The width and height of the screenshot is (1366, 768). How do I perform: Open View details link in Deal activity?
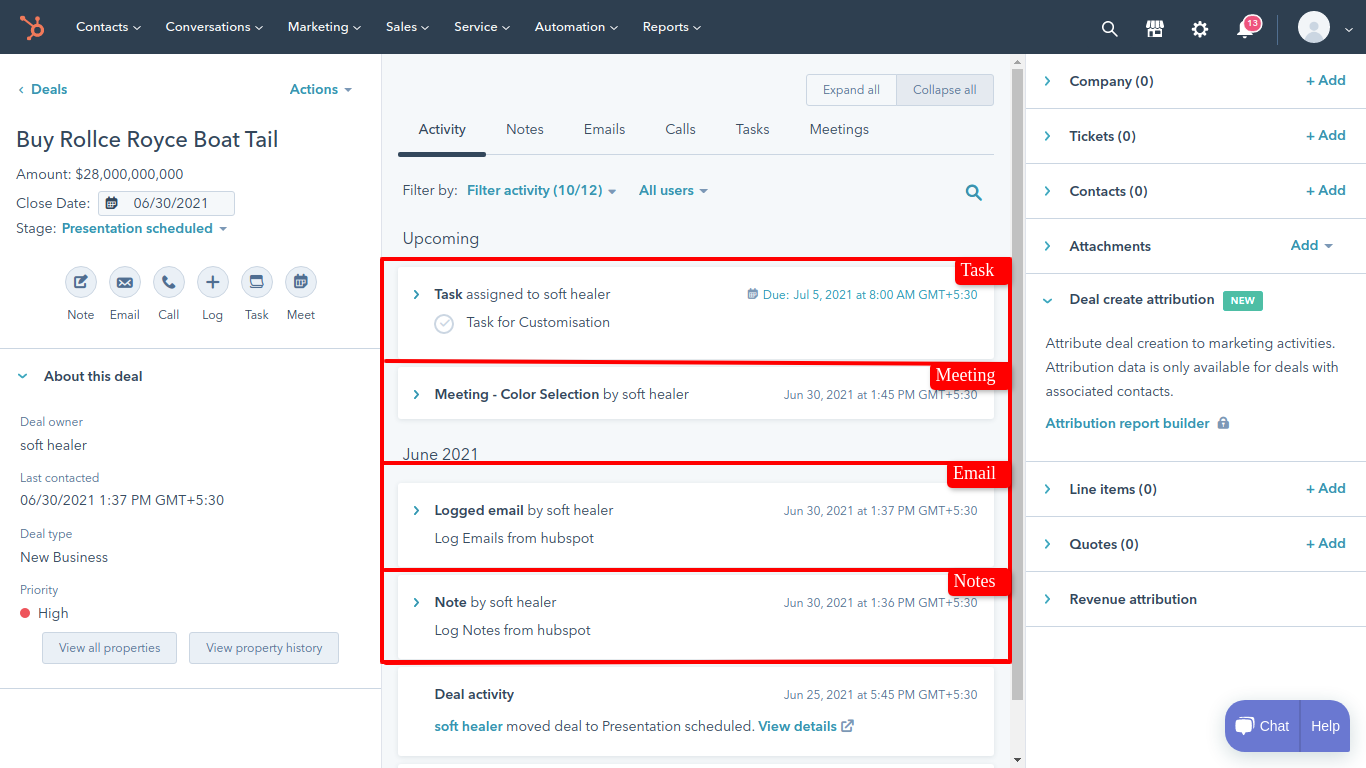pos(797,726)
